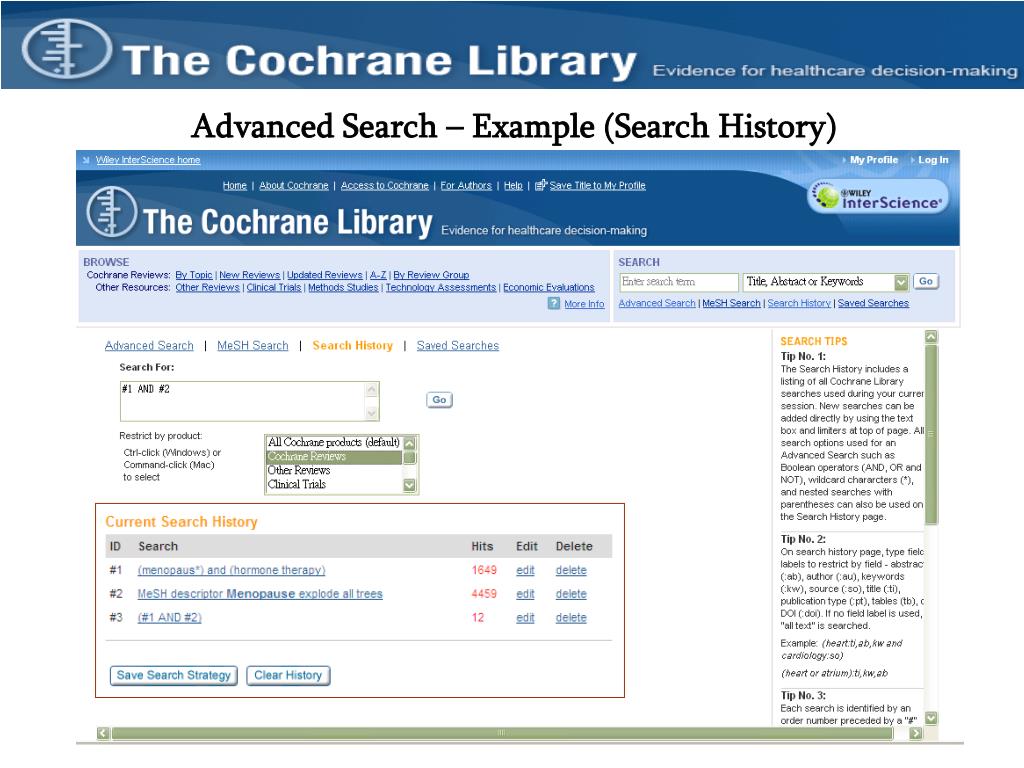Viewport: 1024px width, 768px height.
Task: Click By Review Group link
Action: (x=431, y=275)
